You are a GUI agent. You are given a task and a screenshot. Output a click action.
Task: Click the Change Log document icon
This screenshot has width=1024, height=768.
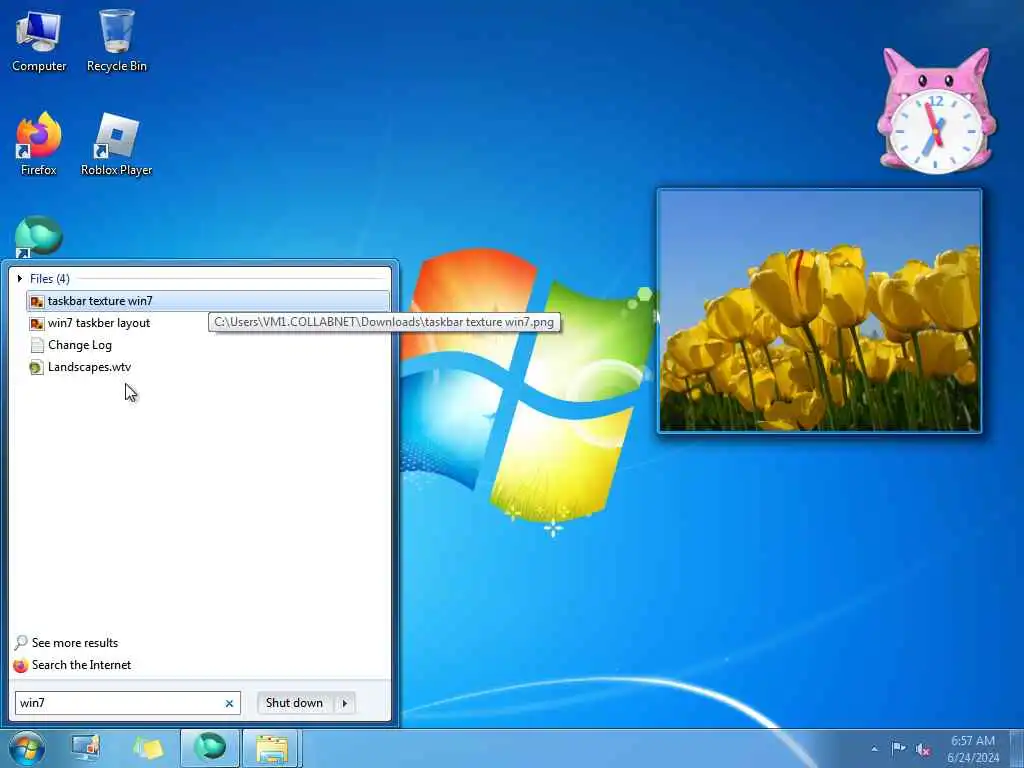tap(37, 345)
